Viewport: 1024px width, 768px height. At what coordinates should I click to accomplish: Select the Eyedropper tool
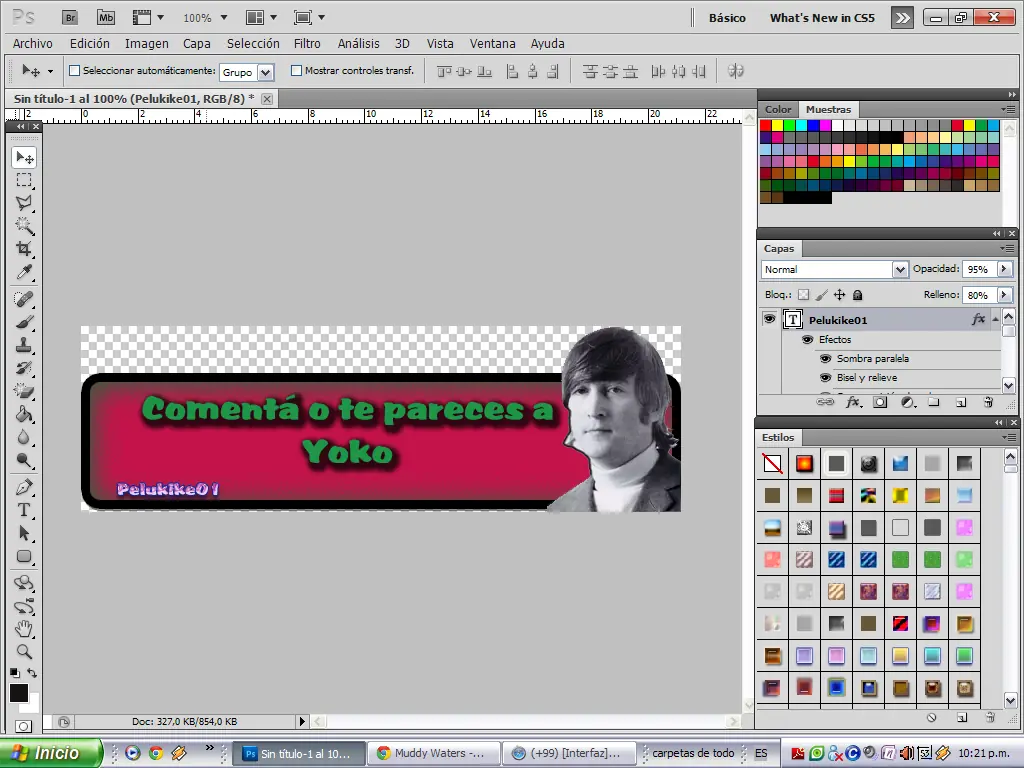click(24, 272)
